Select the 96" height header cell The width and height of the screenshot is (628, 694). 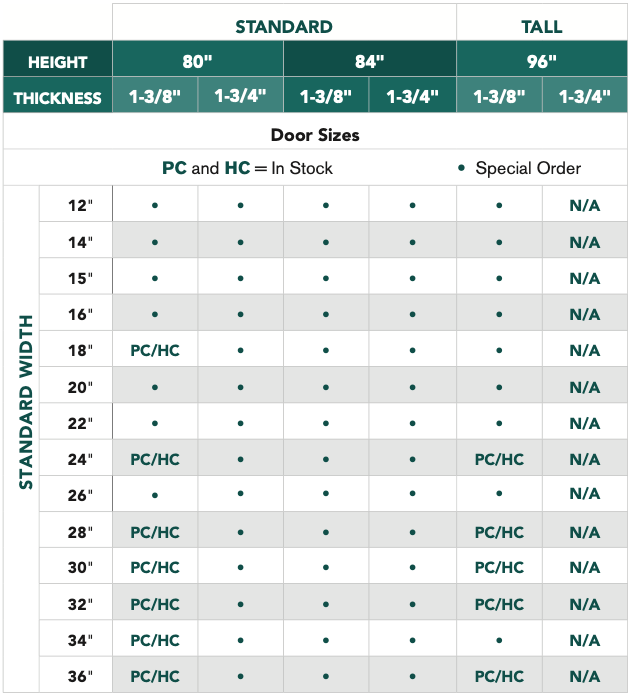point(541,62)
